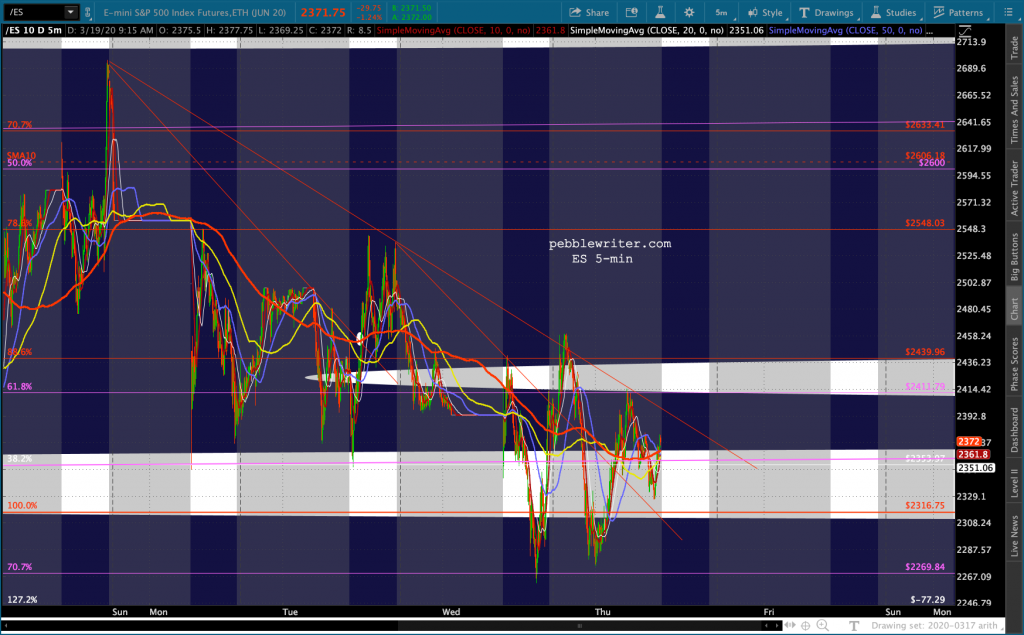This screenshot has height=635, width=1024.
Task: Click the /ES 10 D 5m chart label
Action: point(34,31)
